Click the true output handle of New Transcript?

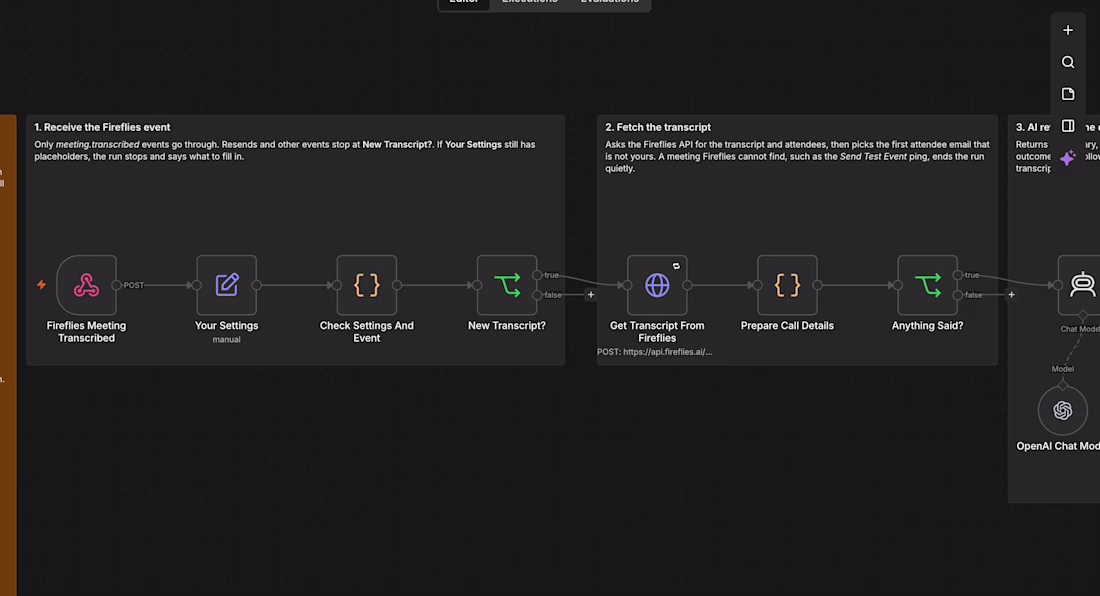click(537, 275)
